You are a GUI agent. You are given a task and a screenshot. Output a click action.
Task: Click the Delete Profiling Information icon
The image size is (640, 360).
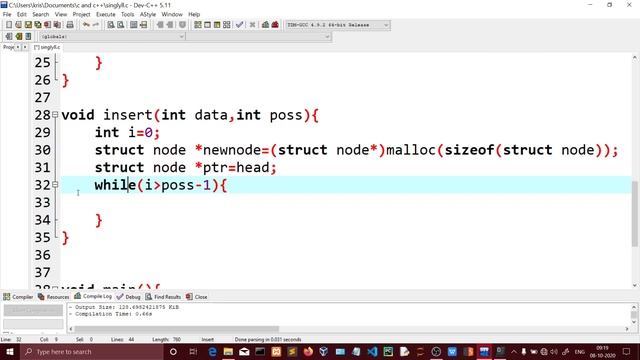point(275,25)
